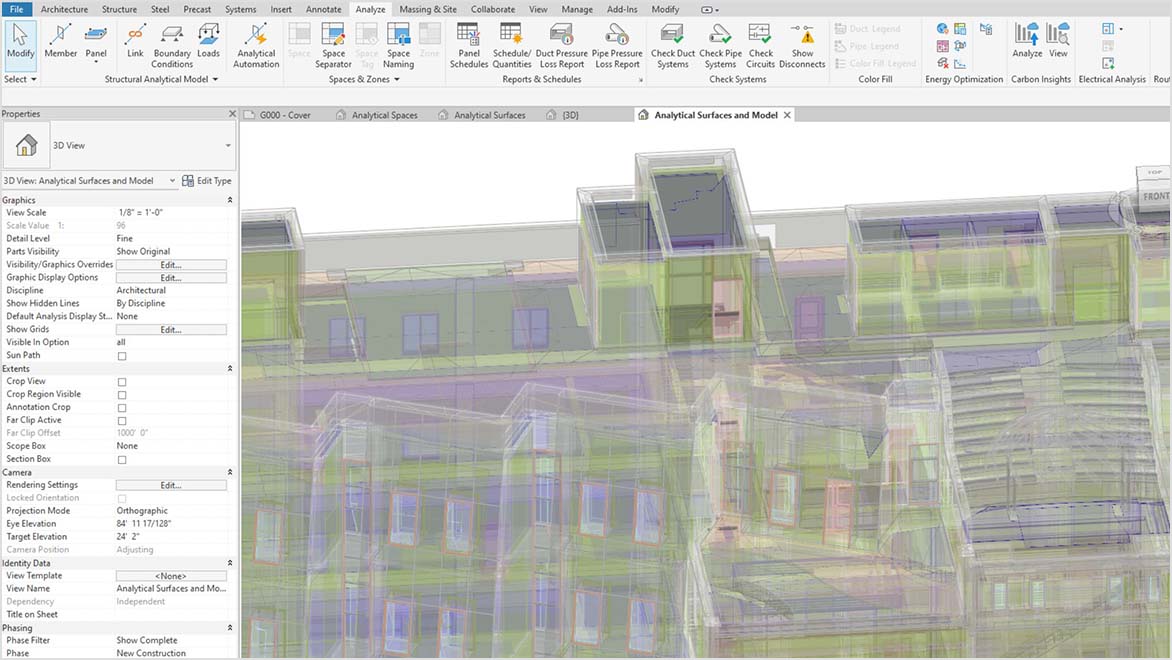
Task: Click Edit for Visibility/Graphics Overrides
Action: 170,264
